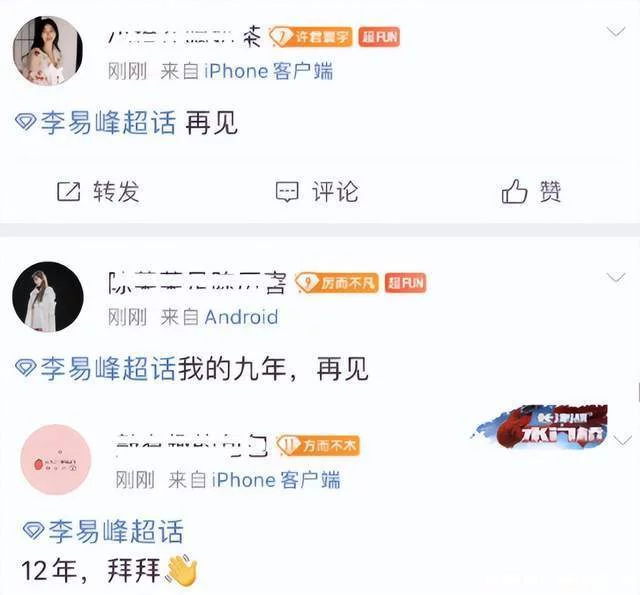Tap the repost share icon
The width and height of the screenshot is (640, 595).
coord(68,192)
